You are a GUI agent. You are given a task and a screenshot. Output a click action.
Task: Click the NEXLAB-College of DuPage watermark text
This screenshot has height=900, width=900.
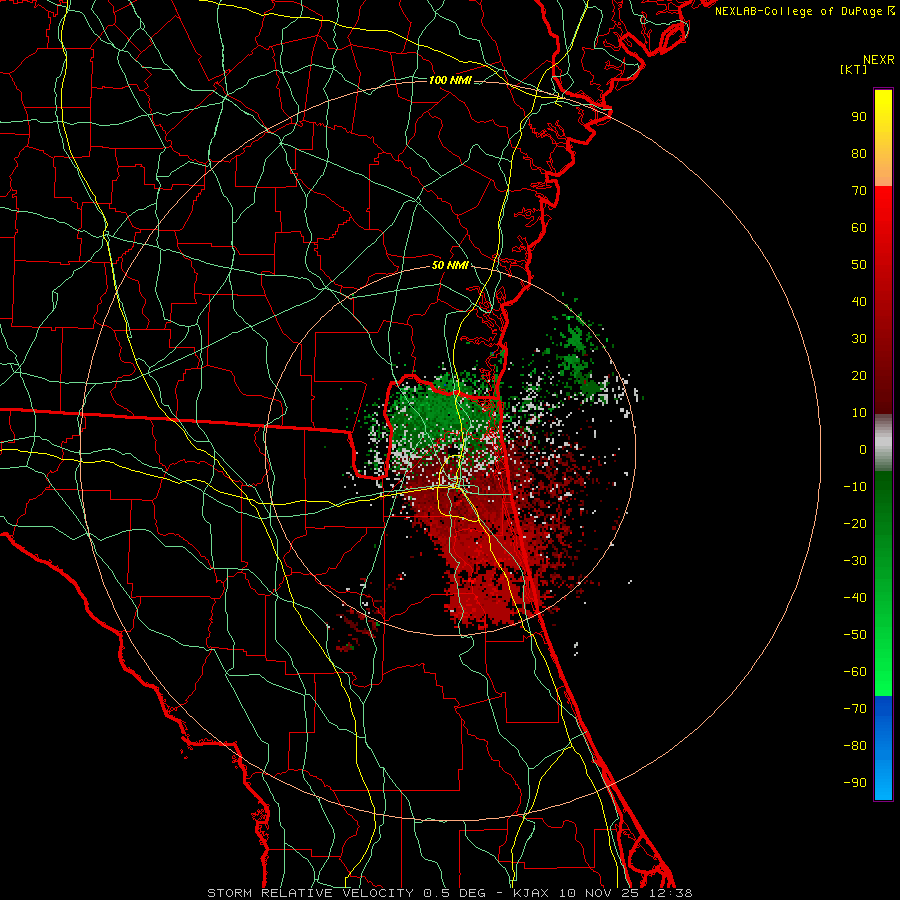[x=804, y=11]
